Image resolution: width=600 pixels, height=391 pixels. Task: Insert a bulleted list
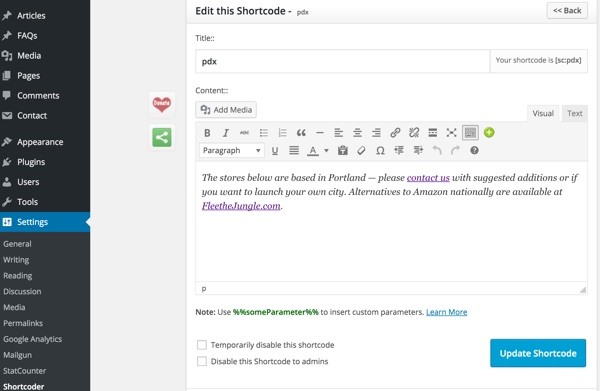coord(263,133)
